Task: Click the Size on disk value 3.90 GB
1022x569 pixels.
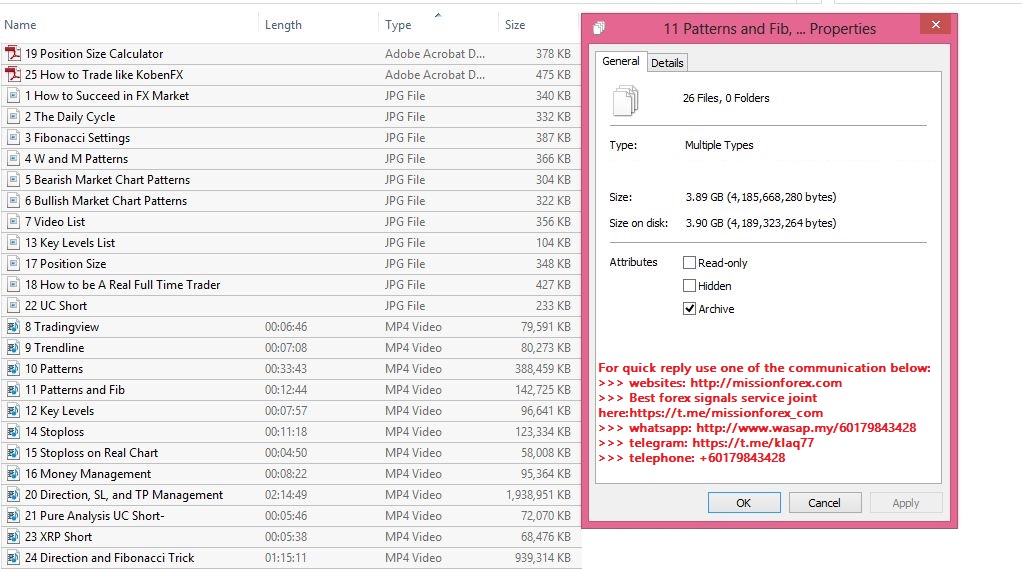Action: point(761,223)
